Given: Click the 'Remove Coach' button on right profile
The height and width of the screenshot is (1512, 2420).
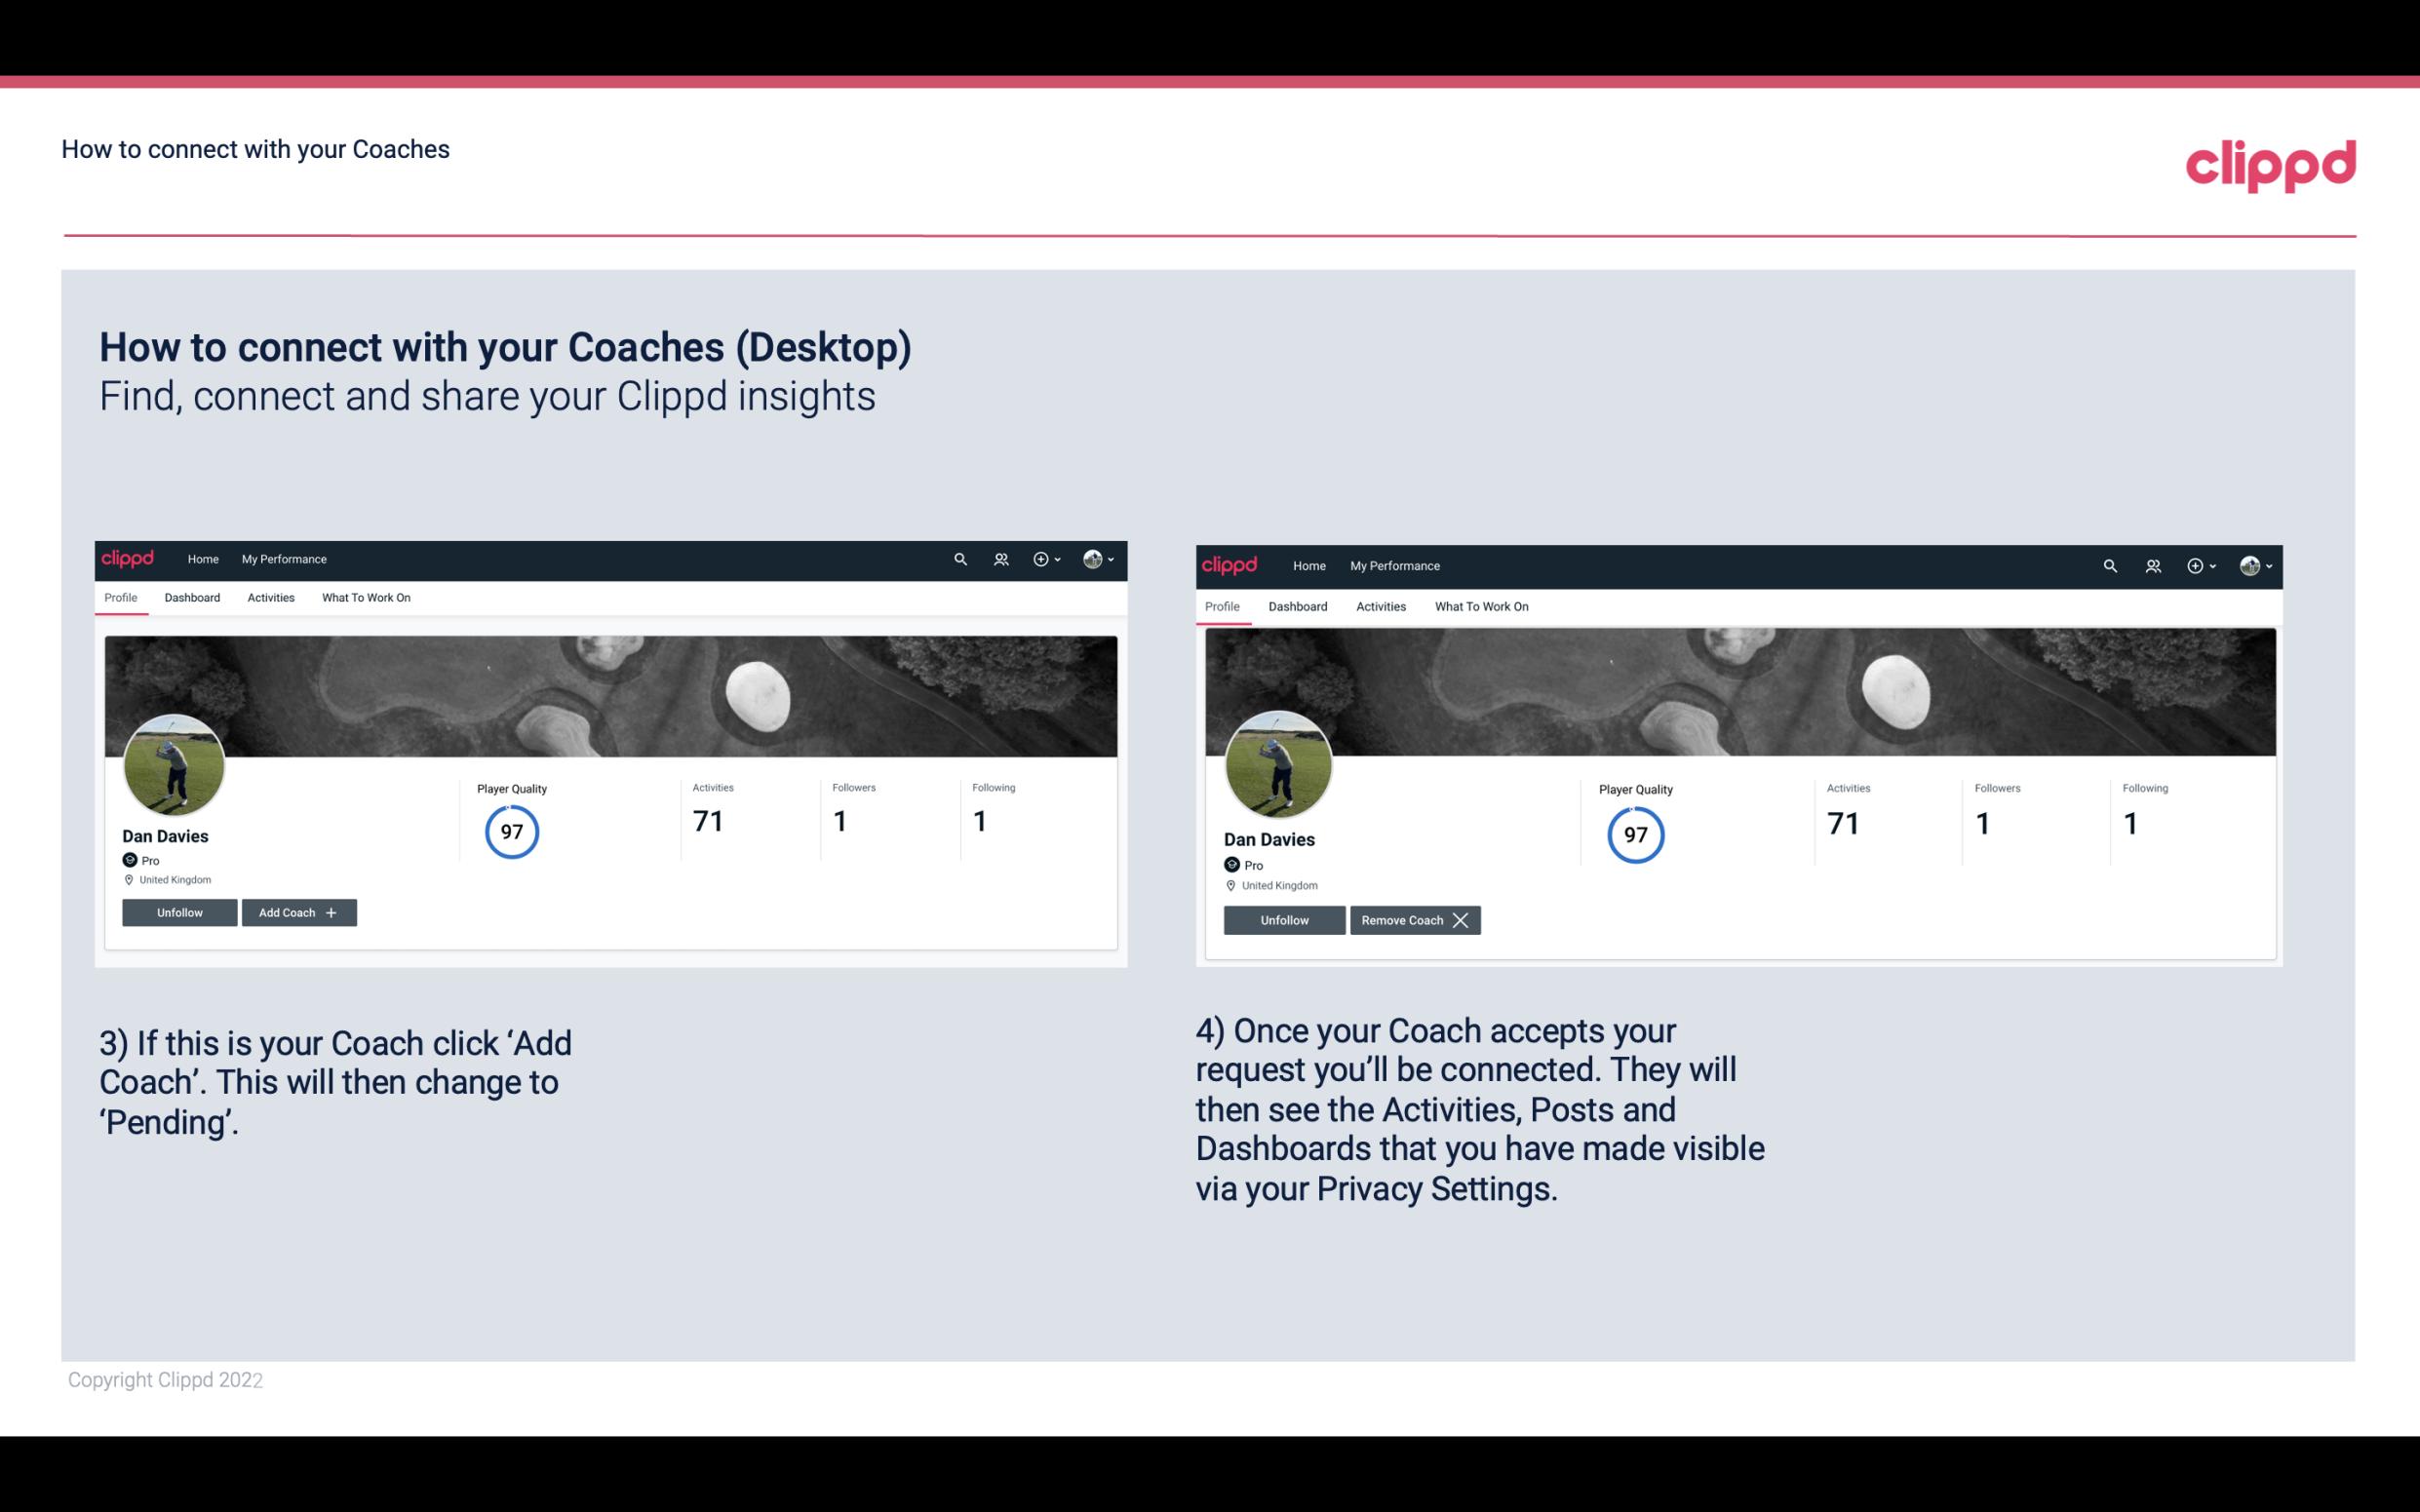Looking at the screenshot, I should tap(1415, 919).
